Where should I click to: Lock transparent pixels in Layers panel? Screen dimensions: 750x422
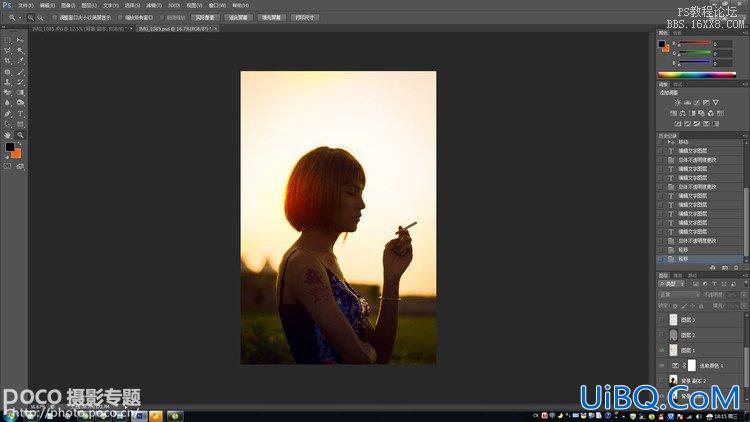click(675, 306)
